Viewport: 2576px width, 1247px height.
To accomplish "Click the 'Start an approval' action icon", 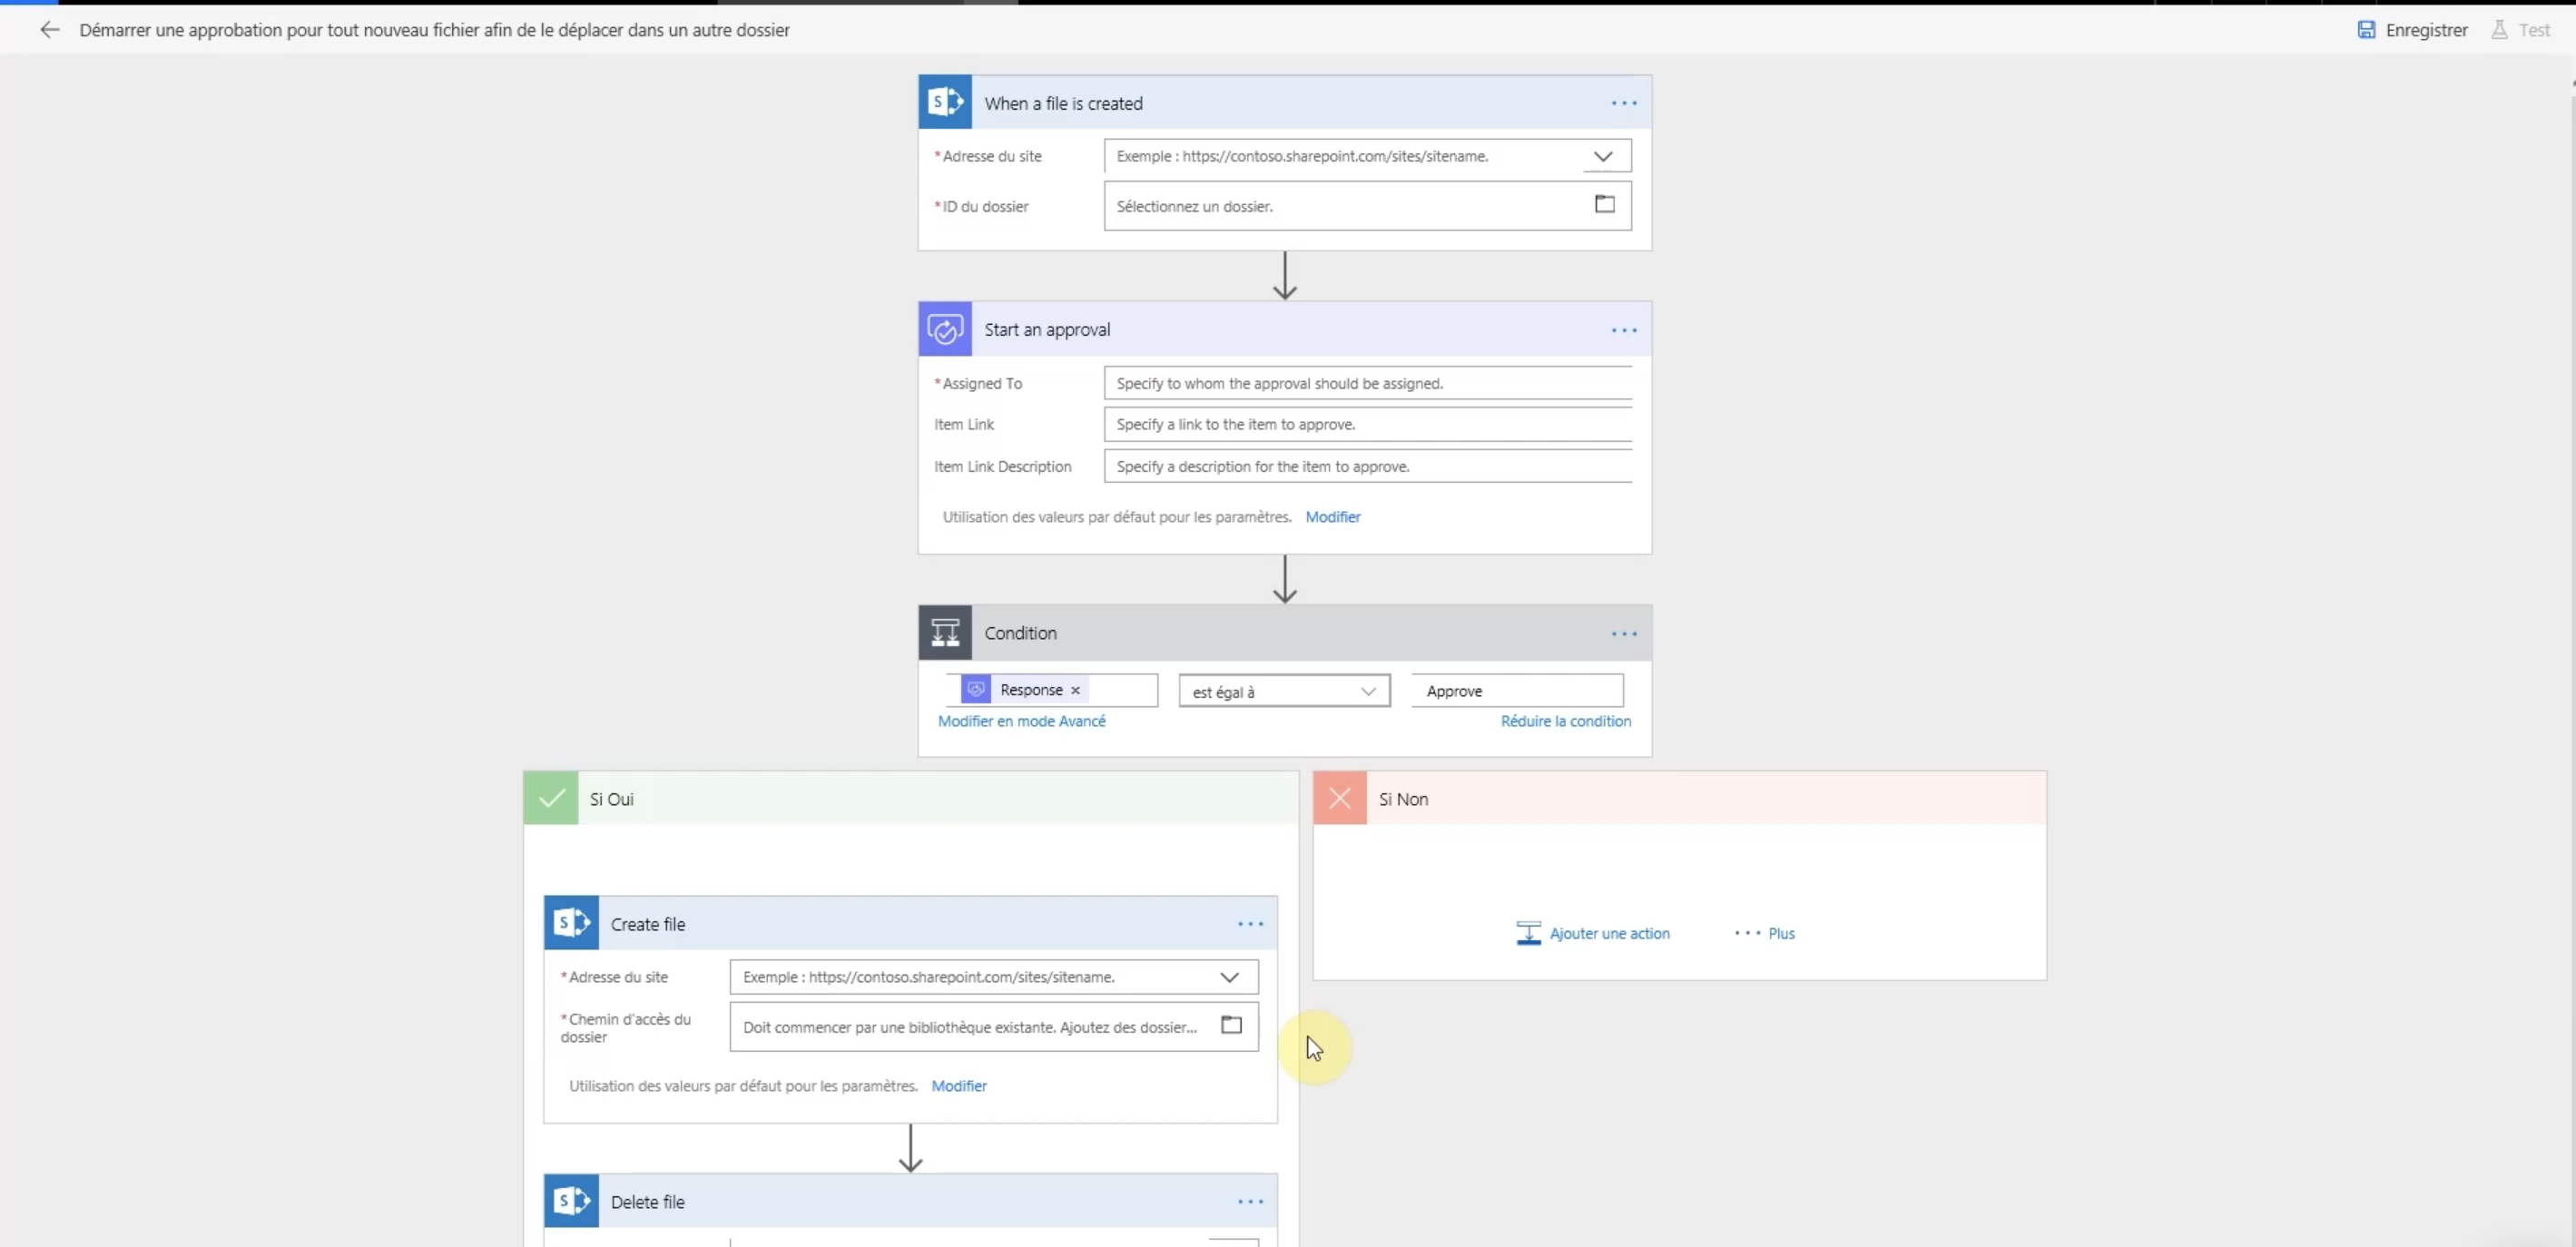I will tap(945, 329).
